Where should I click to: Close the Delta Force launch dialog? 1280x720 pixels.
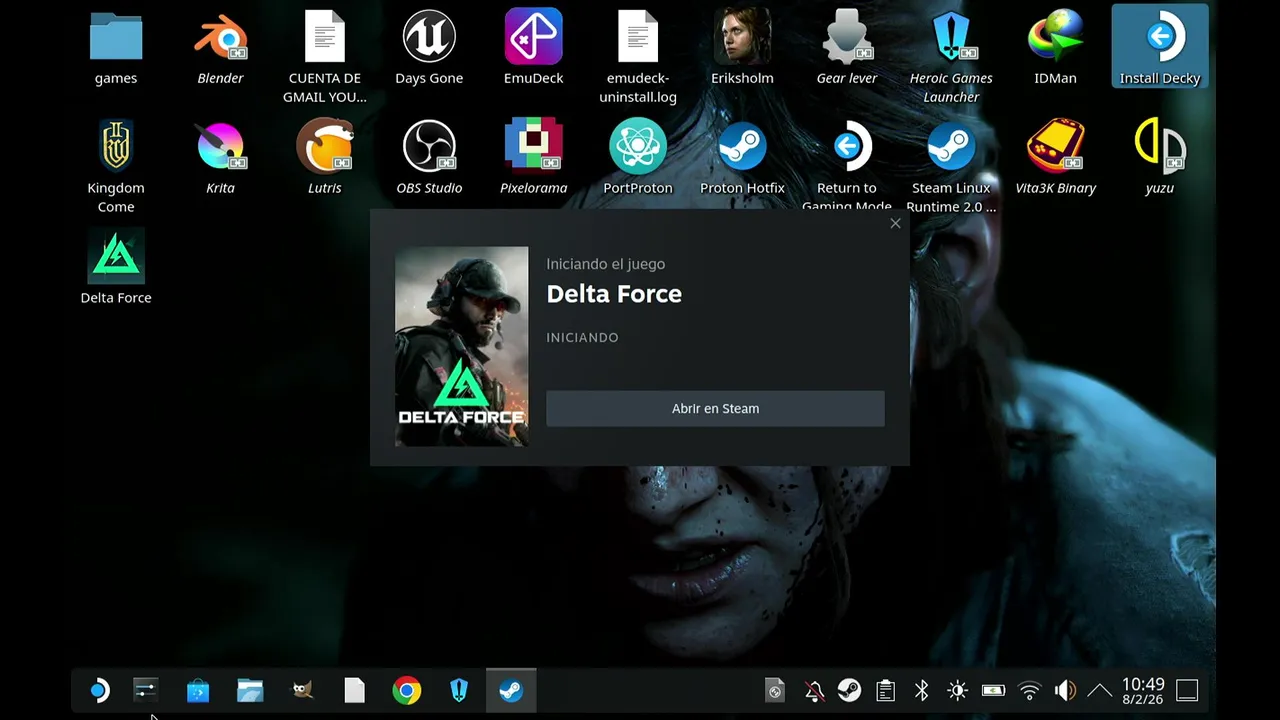pyautogui.click(x=895, y=223)
